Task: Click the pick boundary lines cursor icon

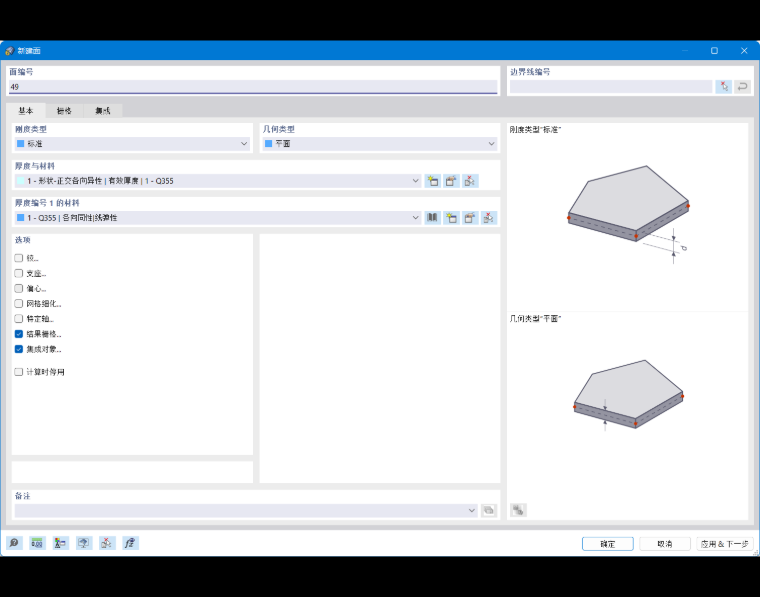Action: tap(724, 87)
